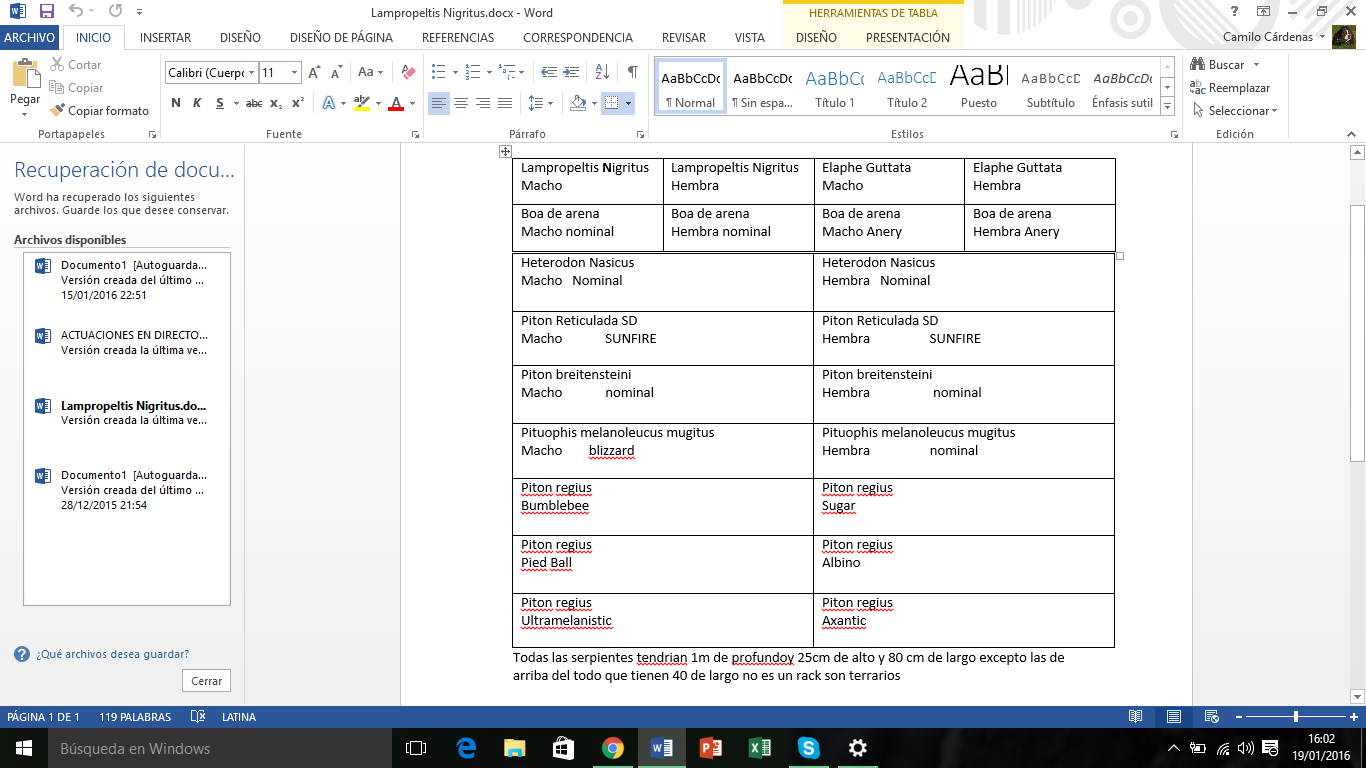
Task: Open the Calibri font name dropdown
Action: click(x=251, y=73)
